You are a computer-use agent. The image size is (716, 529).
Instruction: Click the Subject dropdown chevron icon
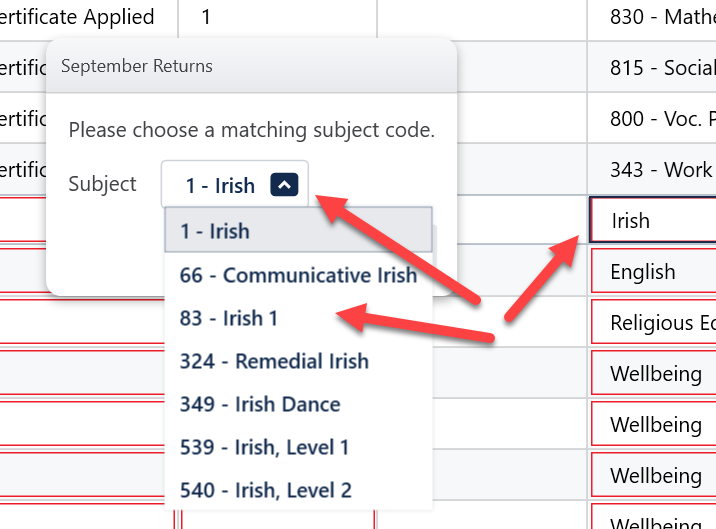tap(284, 185)
